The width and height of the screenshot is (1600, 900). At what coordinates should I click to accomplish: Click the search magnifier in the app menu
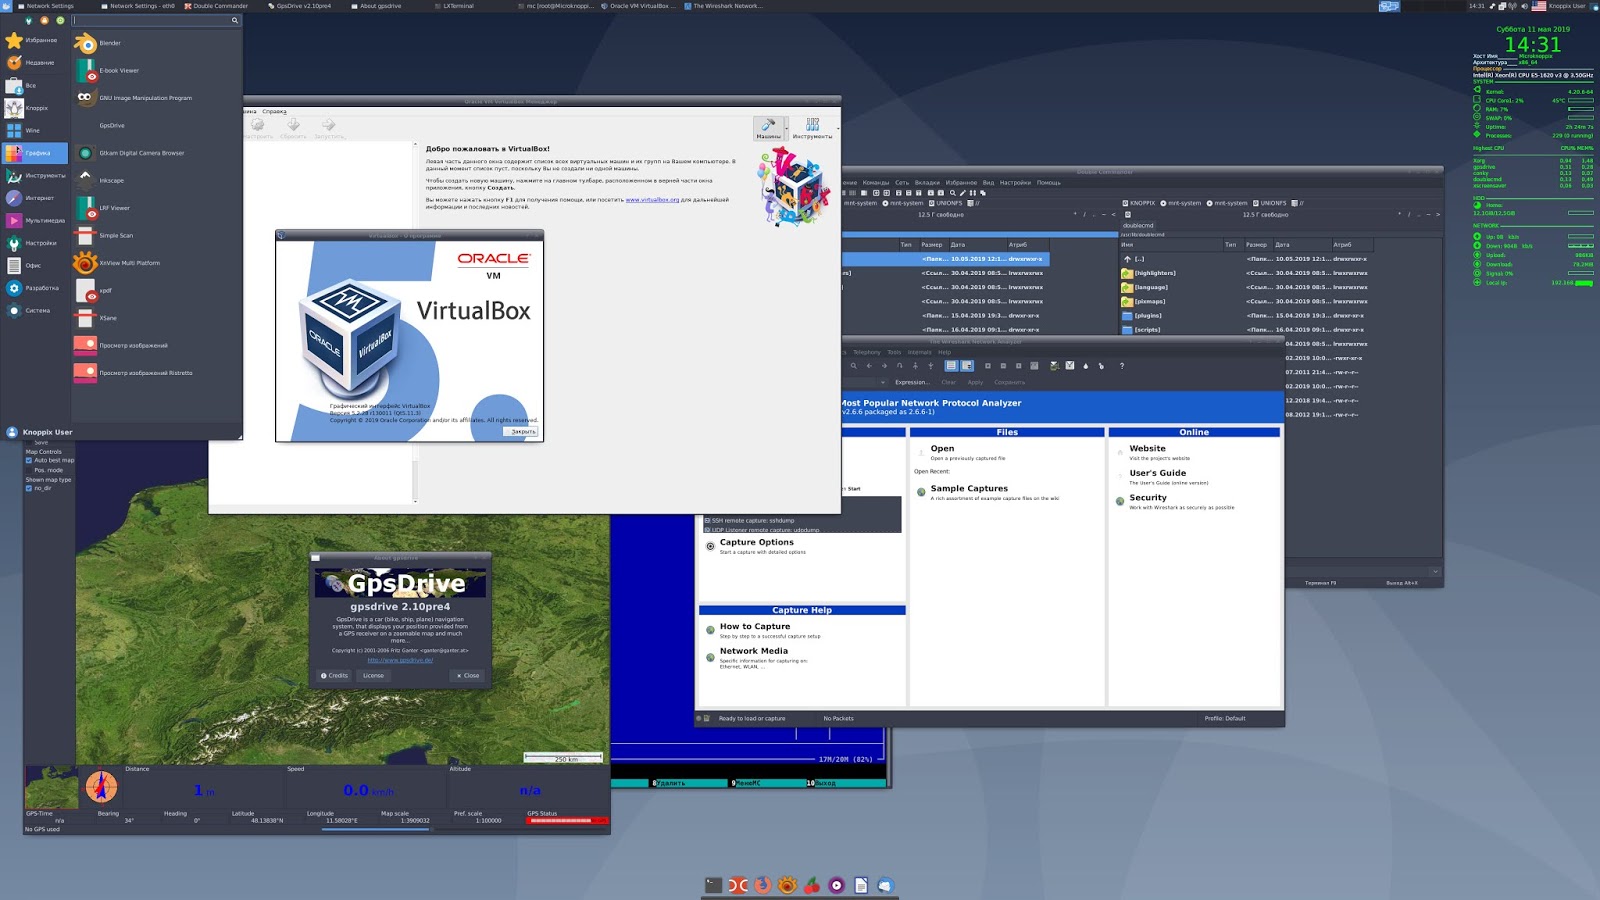pyautogui.click(x=235, y=20)
